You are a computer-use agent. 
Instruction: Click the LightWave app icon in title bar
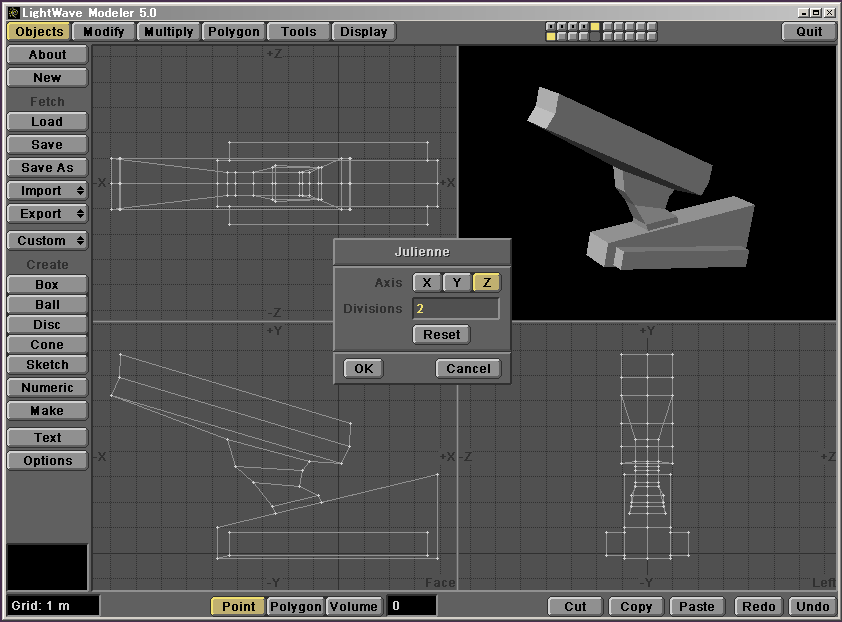tap(13, 12)
